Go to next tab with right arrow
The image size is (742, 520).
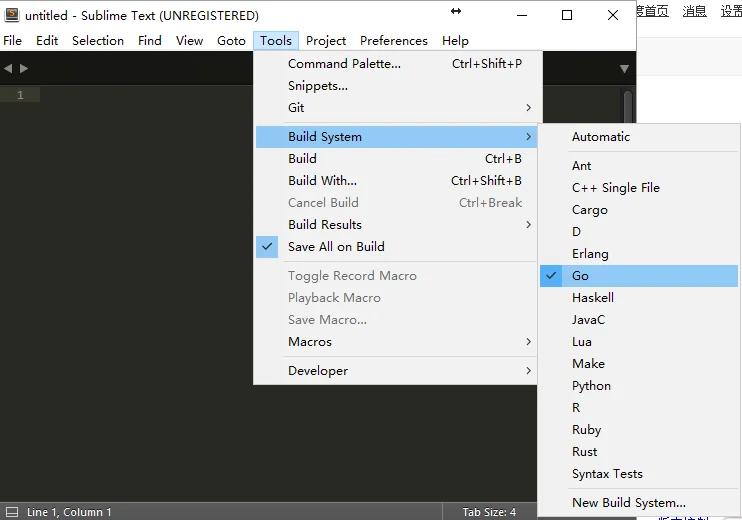(x=24, y=69)
